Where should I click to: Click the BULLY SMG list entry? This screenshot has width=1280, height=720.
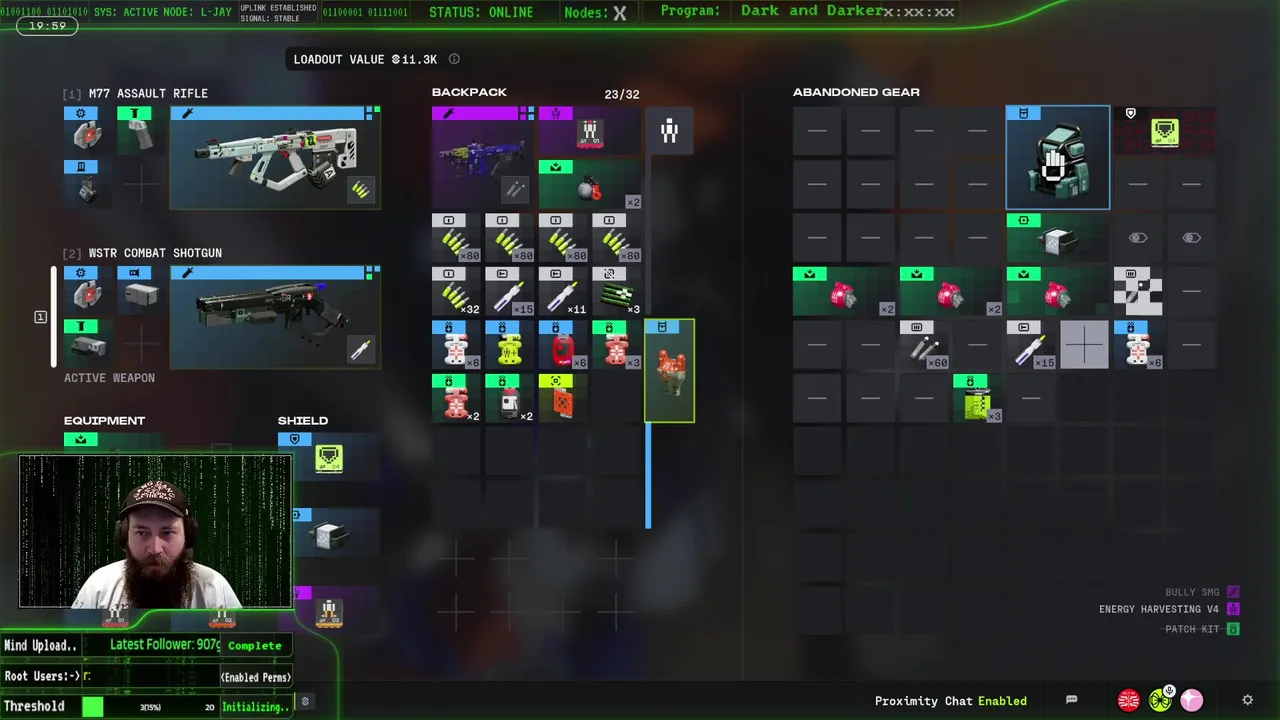(1202, 592)
